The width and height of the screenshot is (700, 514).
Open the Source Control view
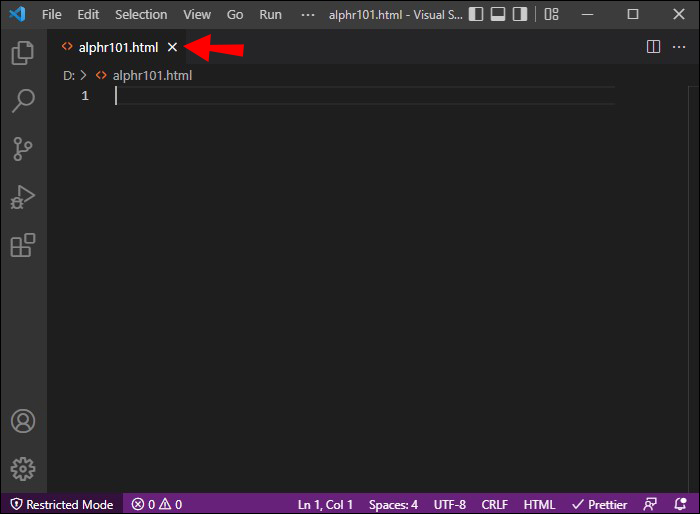coord(22,149)
